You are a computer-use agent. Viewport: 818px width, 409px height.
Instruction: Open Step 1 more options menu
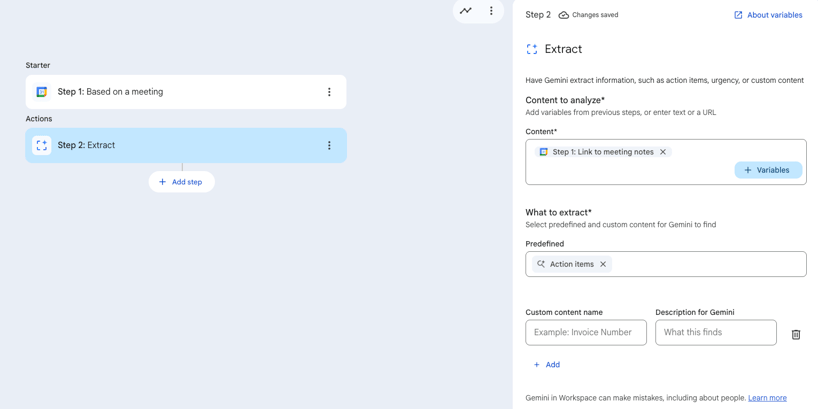(x=329, y=92)
